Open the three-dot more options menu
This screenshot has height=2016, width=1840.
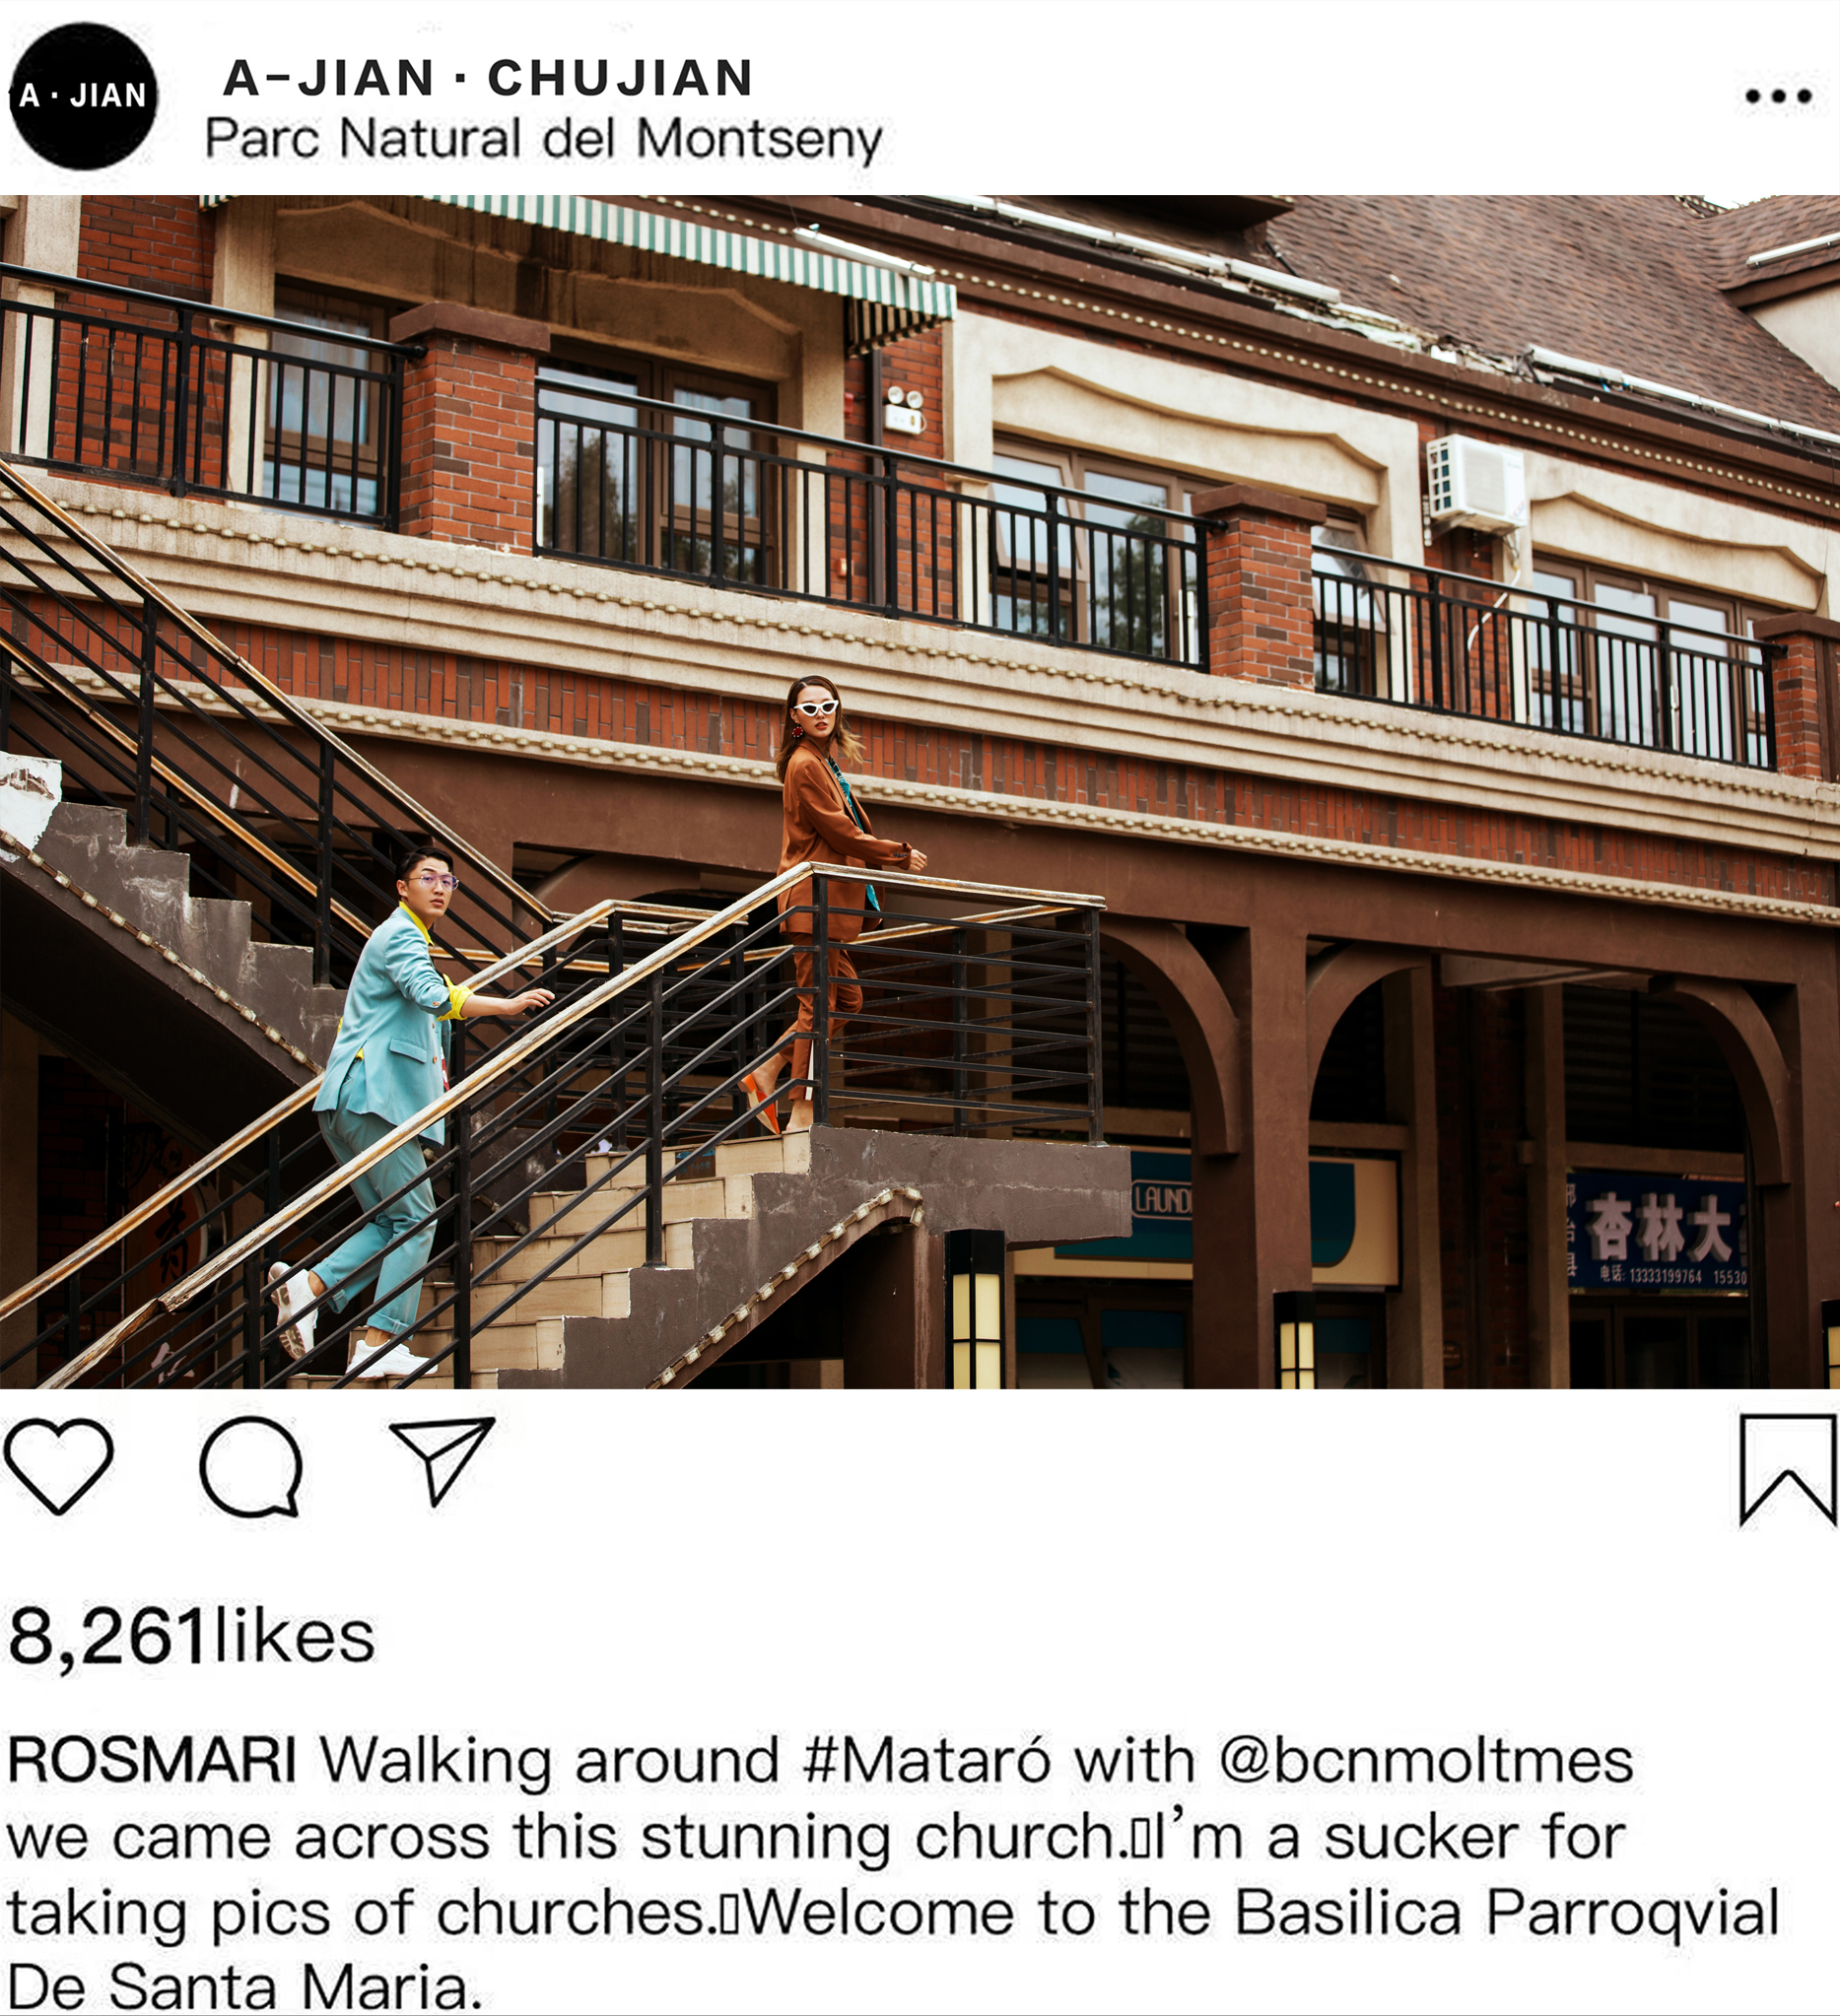coord(1778,96)
